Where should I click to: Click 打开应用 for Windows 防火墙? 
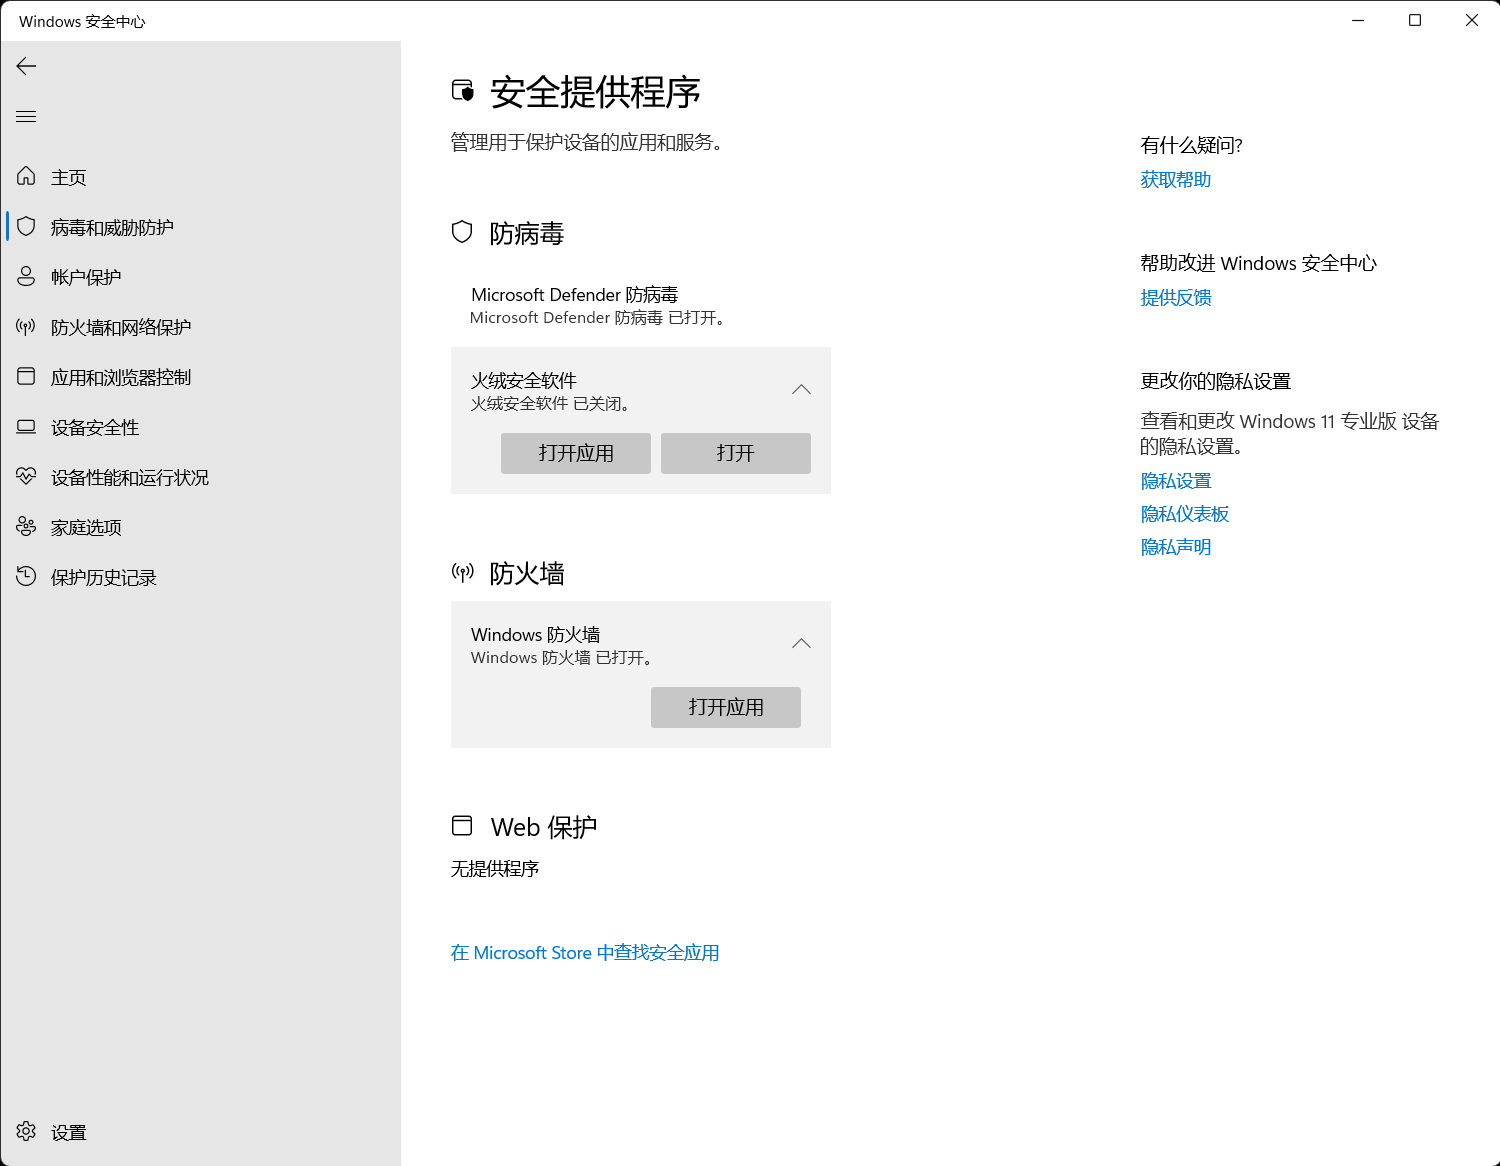click(x=726, y=707)
